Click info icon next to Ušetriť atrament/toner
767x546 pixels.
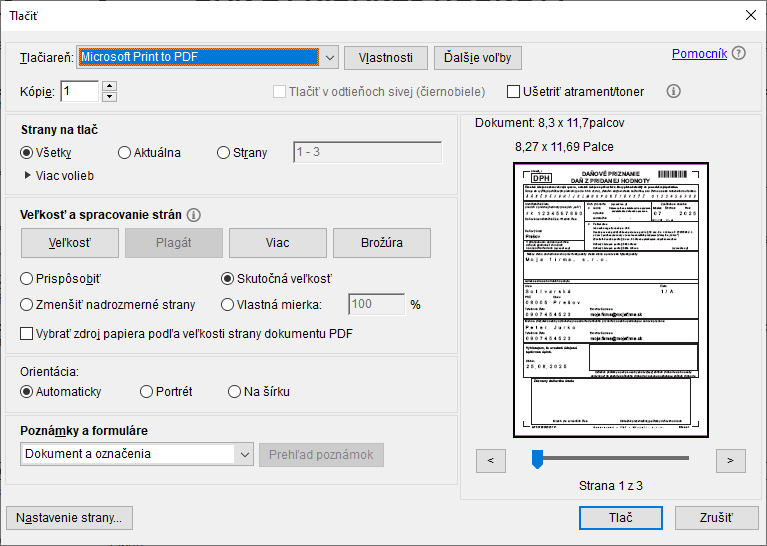tap(673, 91)
